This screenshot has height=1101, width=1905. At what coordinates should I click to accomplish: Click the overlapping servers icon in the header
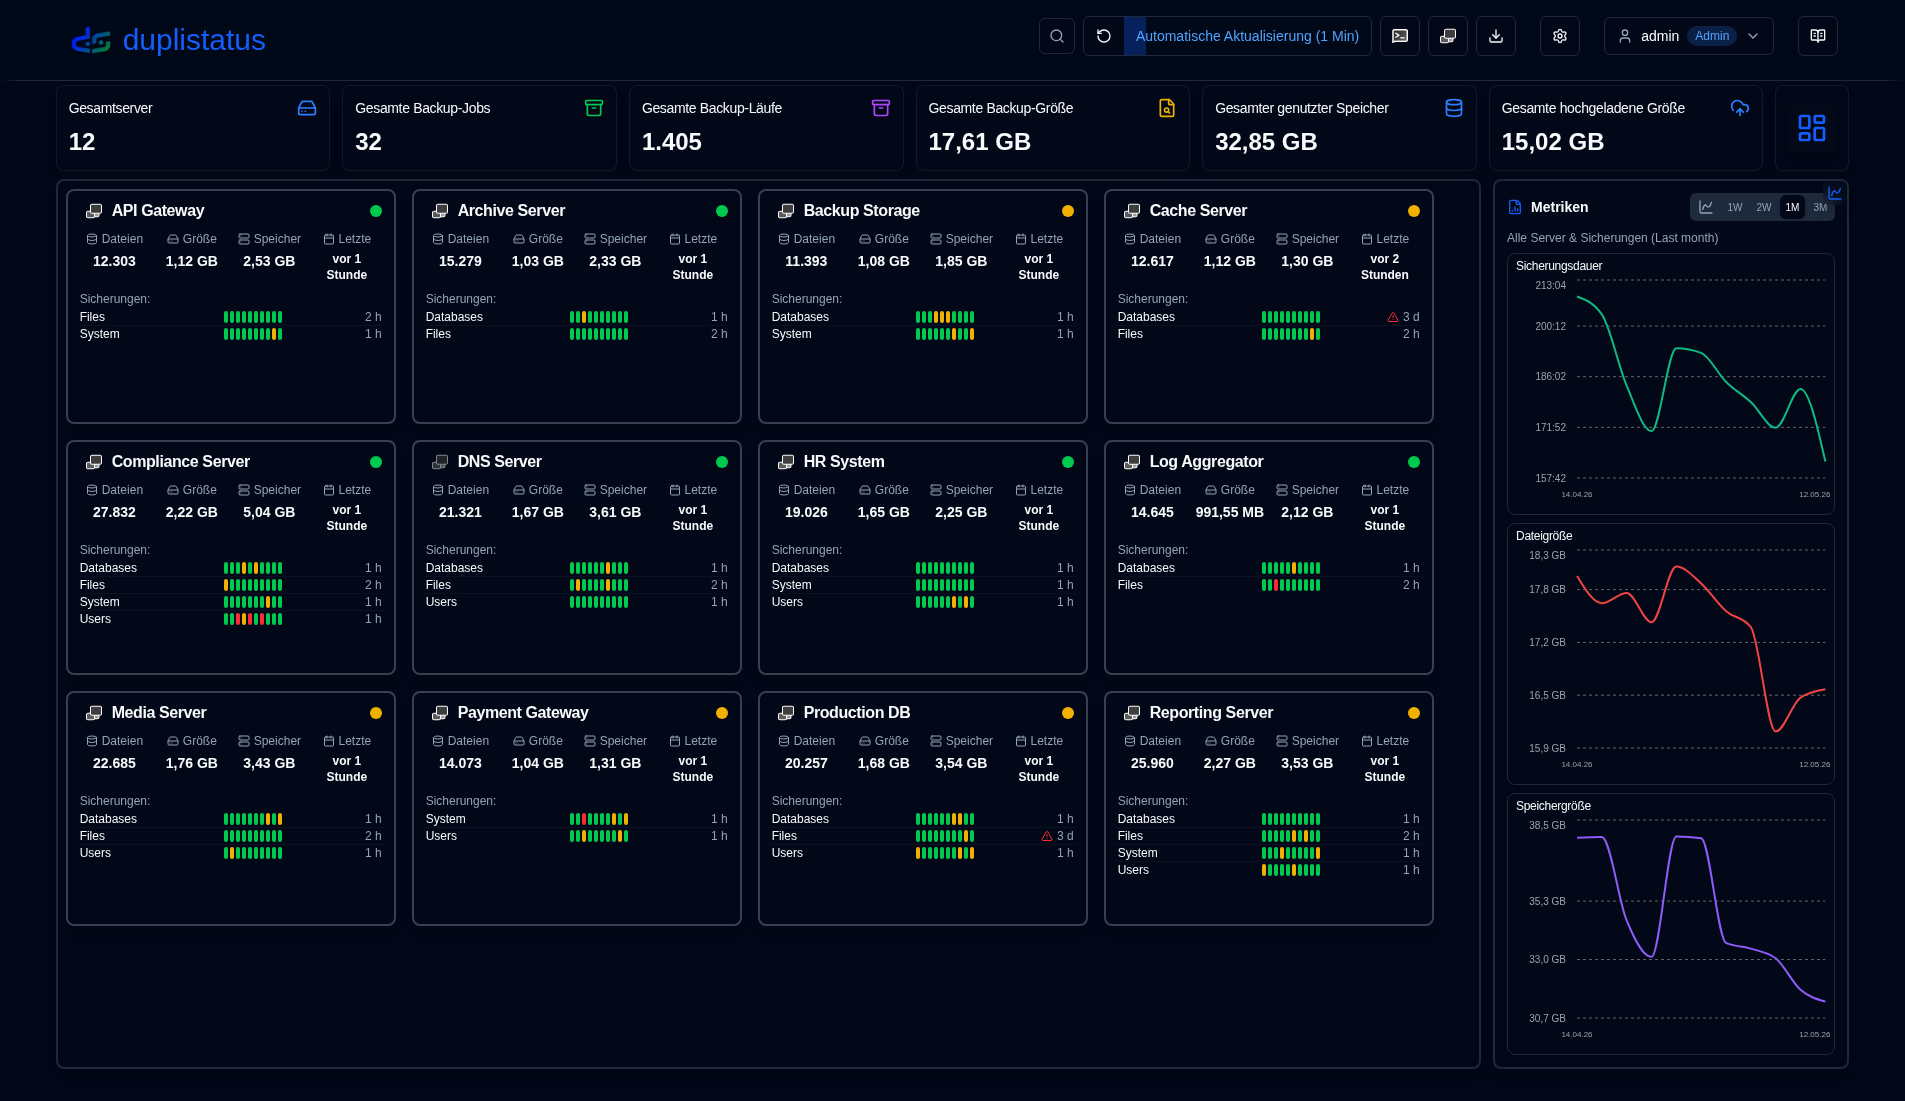(1448, 36)
